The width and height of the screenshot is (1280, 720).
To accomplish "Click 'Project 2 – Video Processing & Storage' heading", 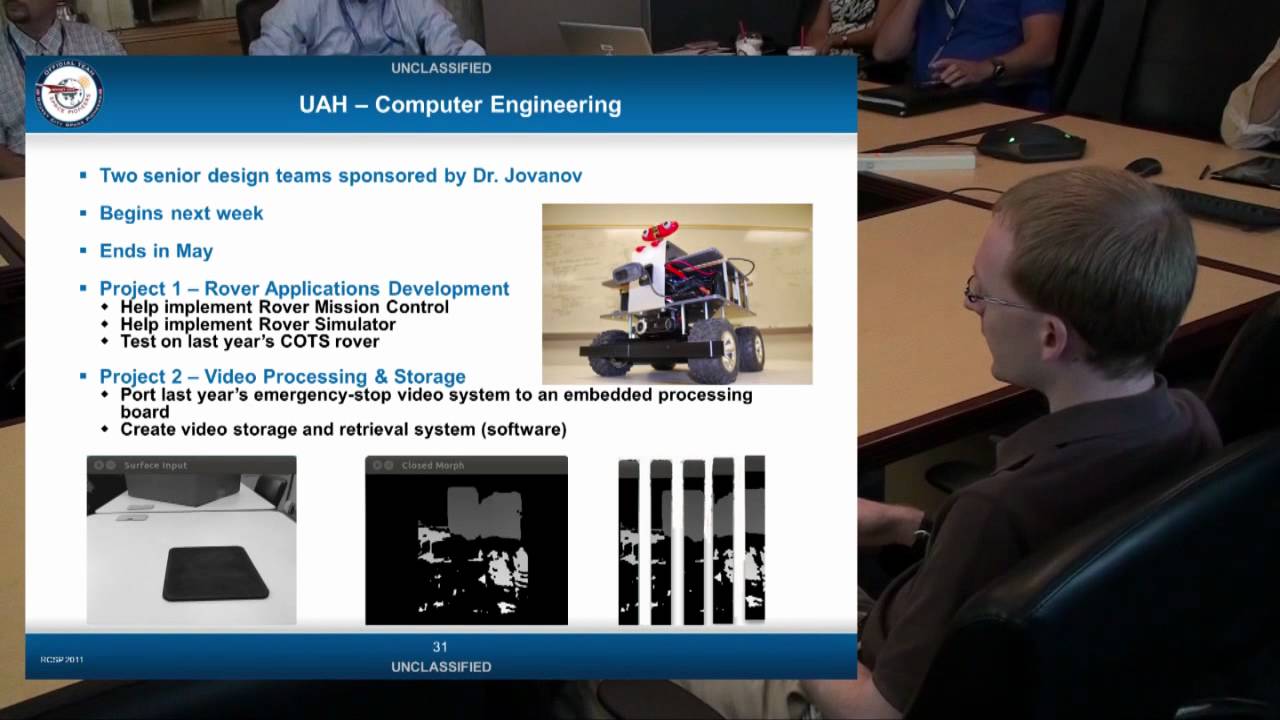I will (x=282, y=377).
